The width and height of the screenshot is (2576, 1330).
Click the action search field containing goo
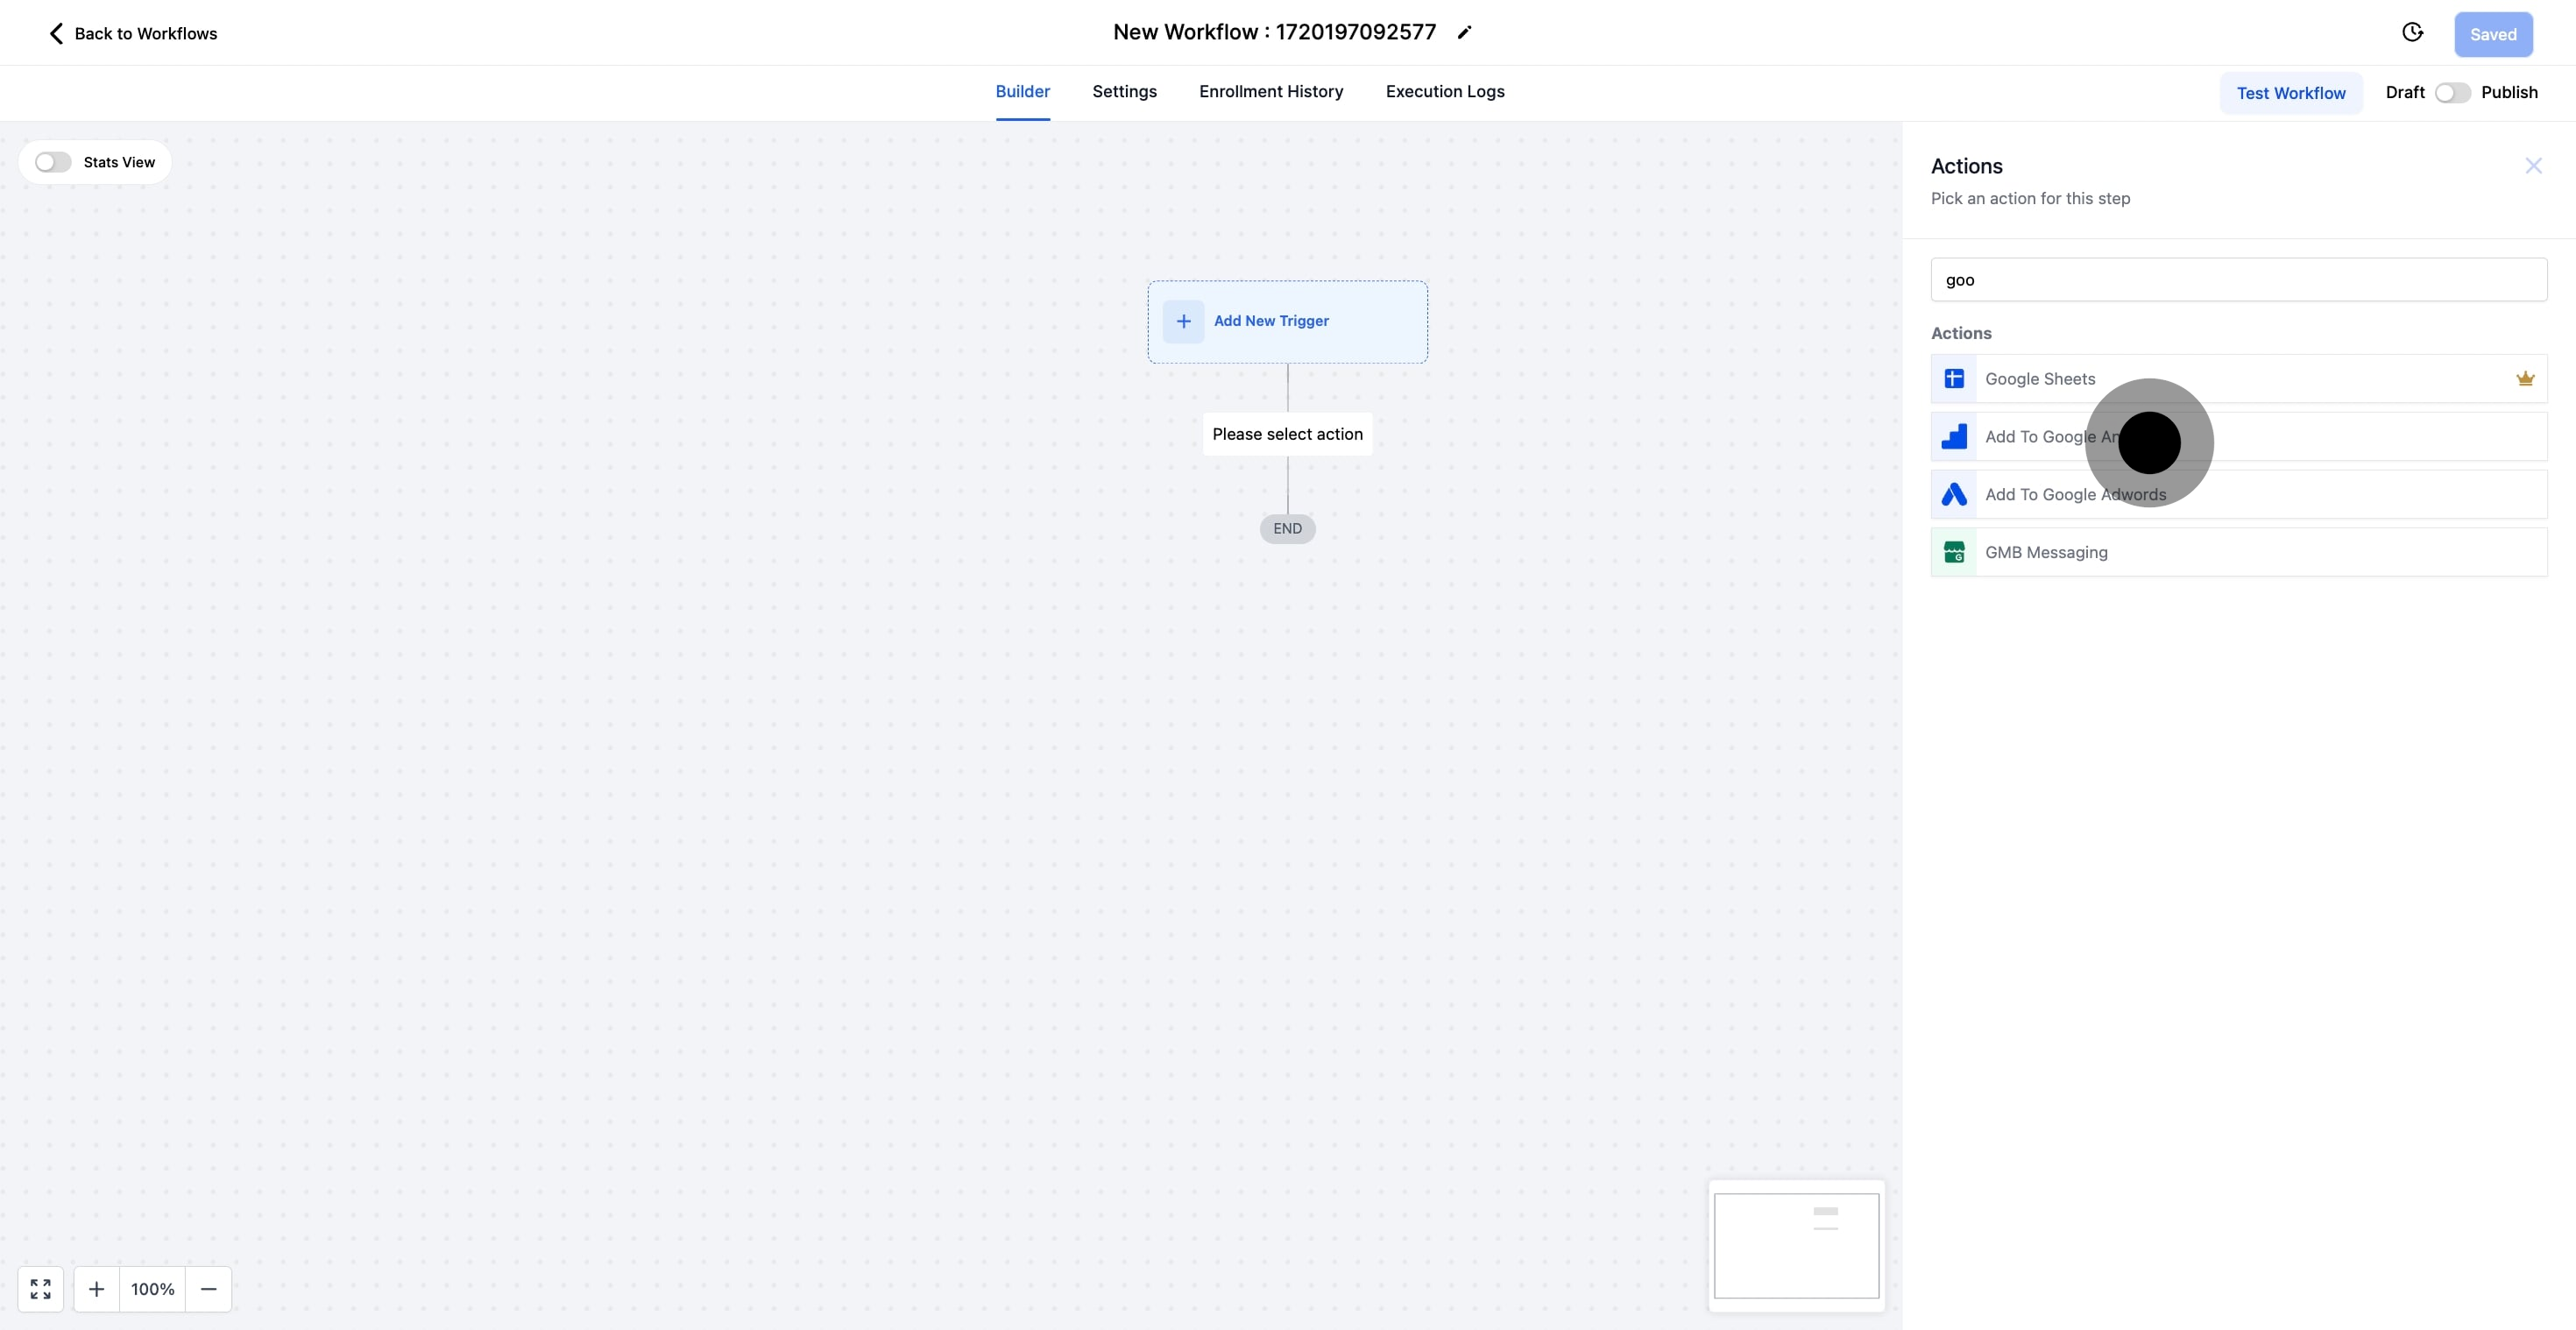coord(2238,280)
